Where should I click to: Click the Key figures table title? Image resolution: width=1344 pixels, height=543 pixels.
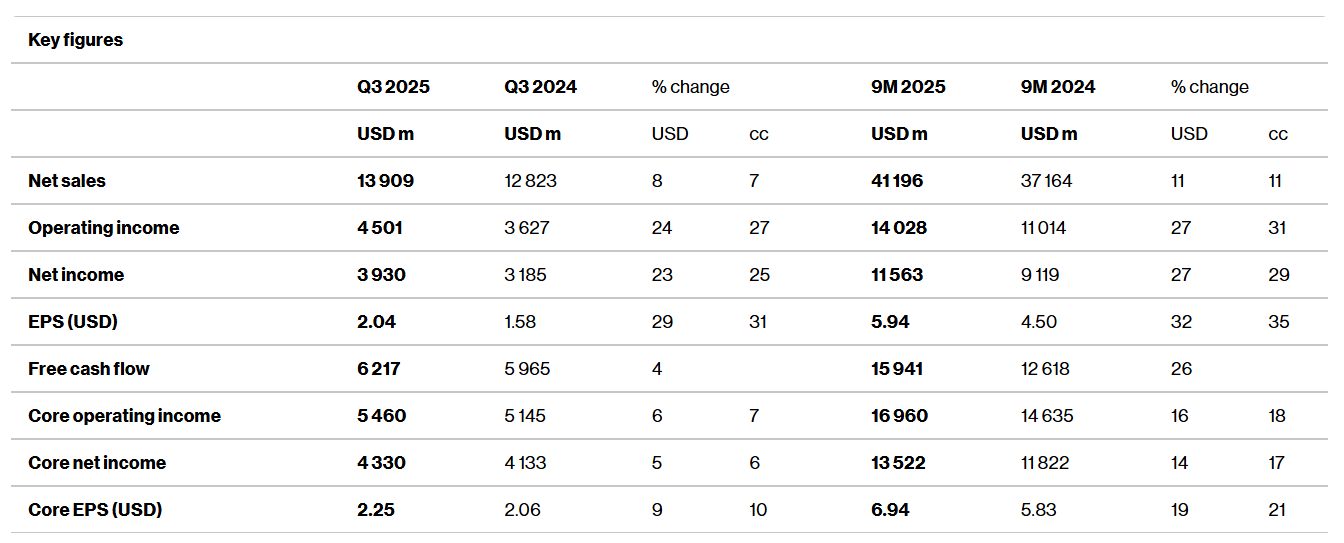[x=75, y=40]
